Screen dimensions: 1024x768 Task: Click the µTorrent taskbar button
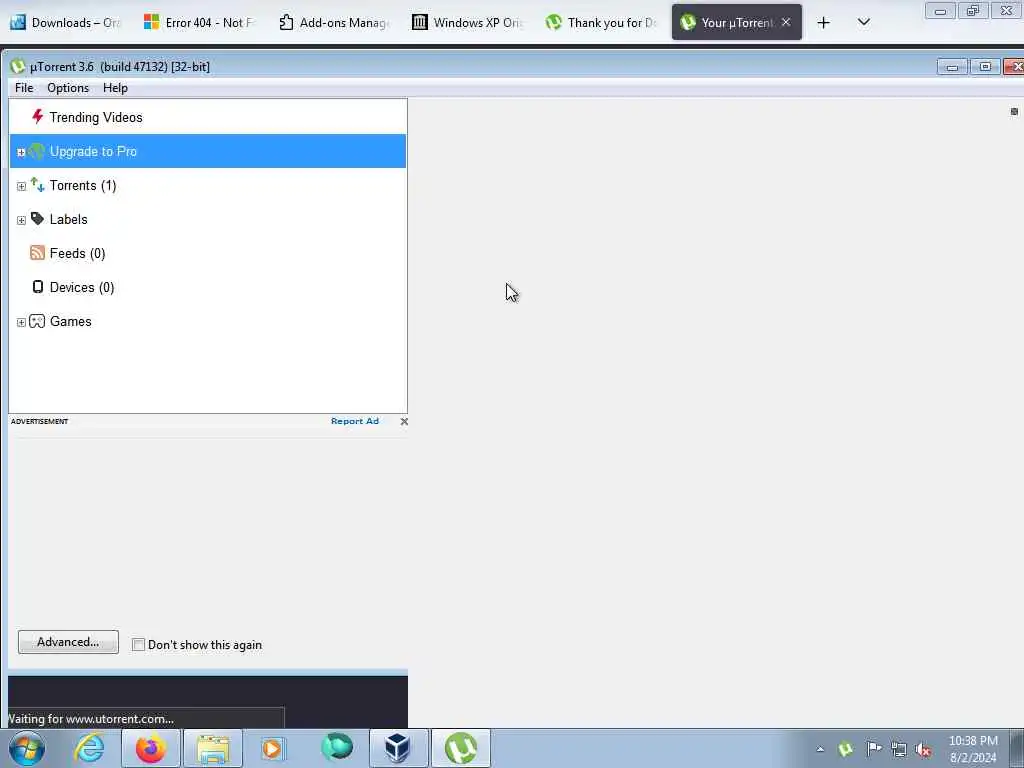tap(460, 748)
